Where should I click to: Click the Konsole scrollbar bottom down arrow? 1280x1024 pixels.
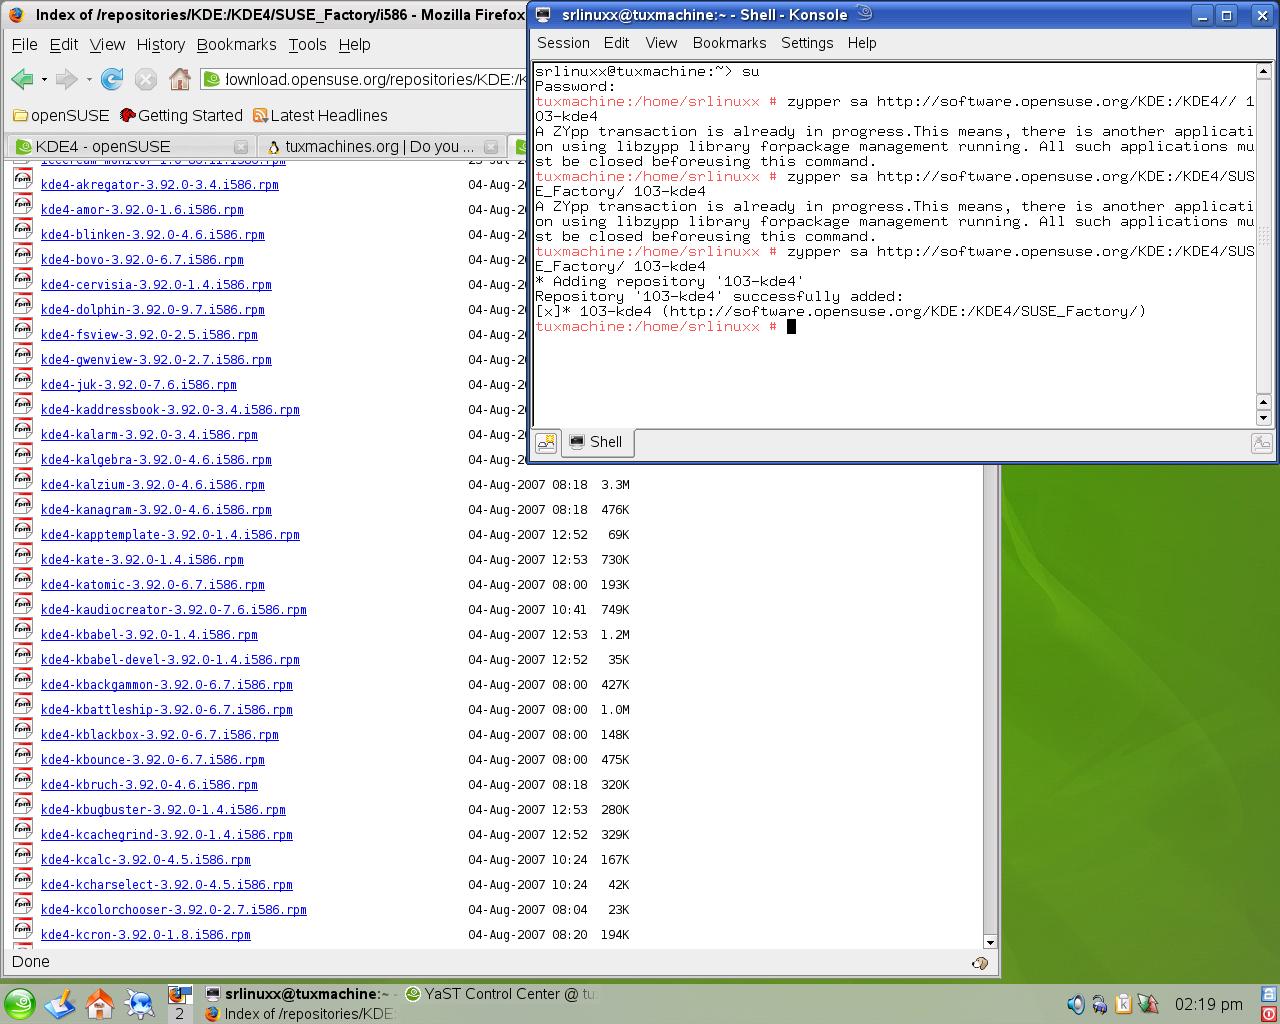click(x=1263, y=418)
